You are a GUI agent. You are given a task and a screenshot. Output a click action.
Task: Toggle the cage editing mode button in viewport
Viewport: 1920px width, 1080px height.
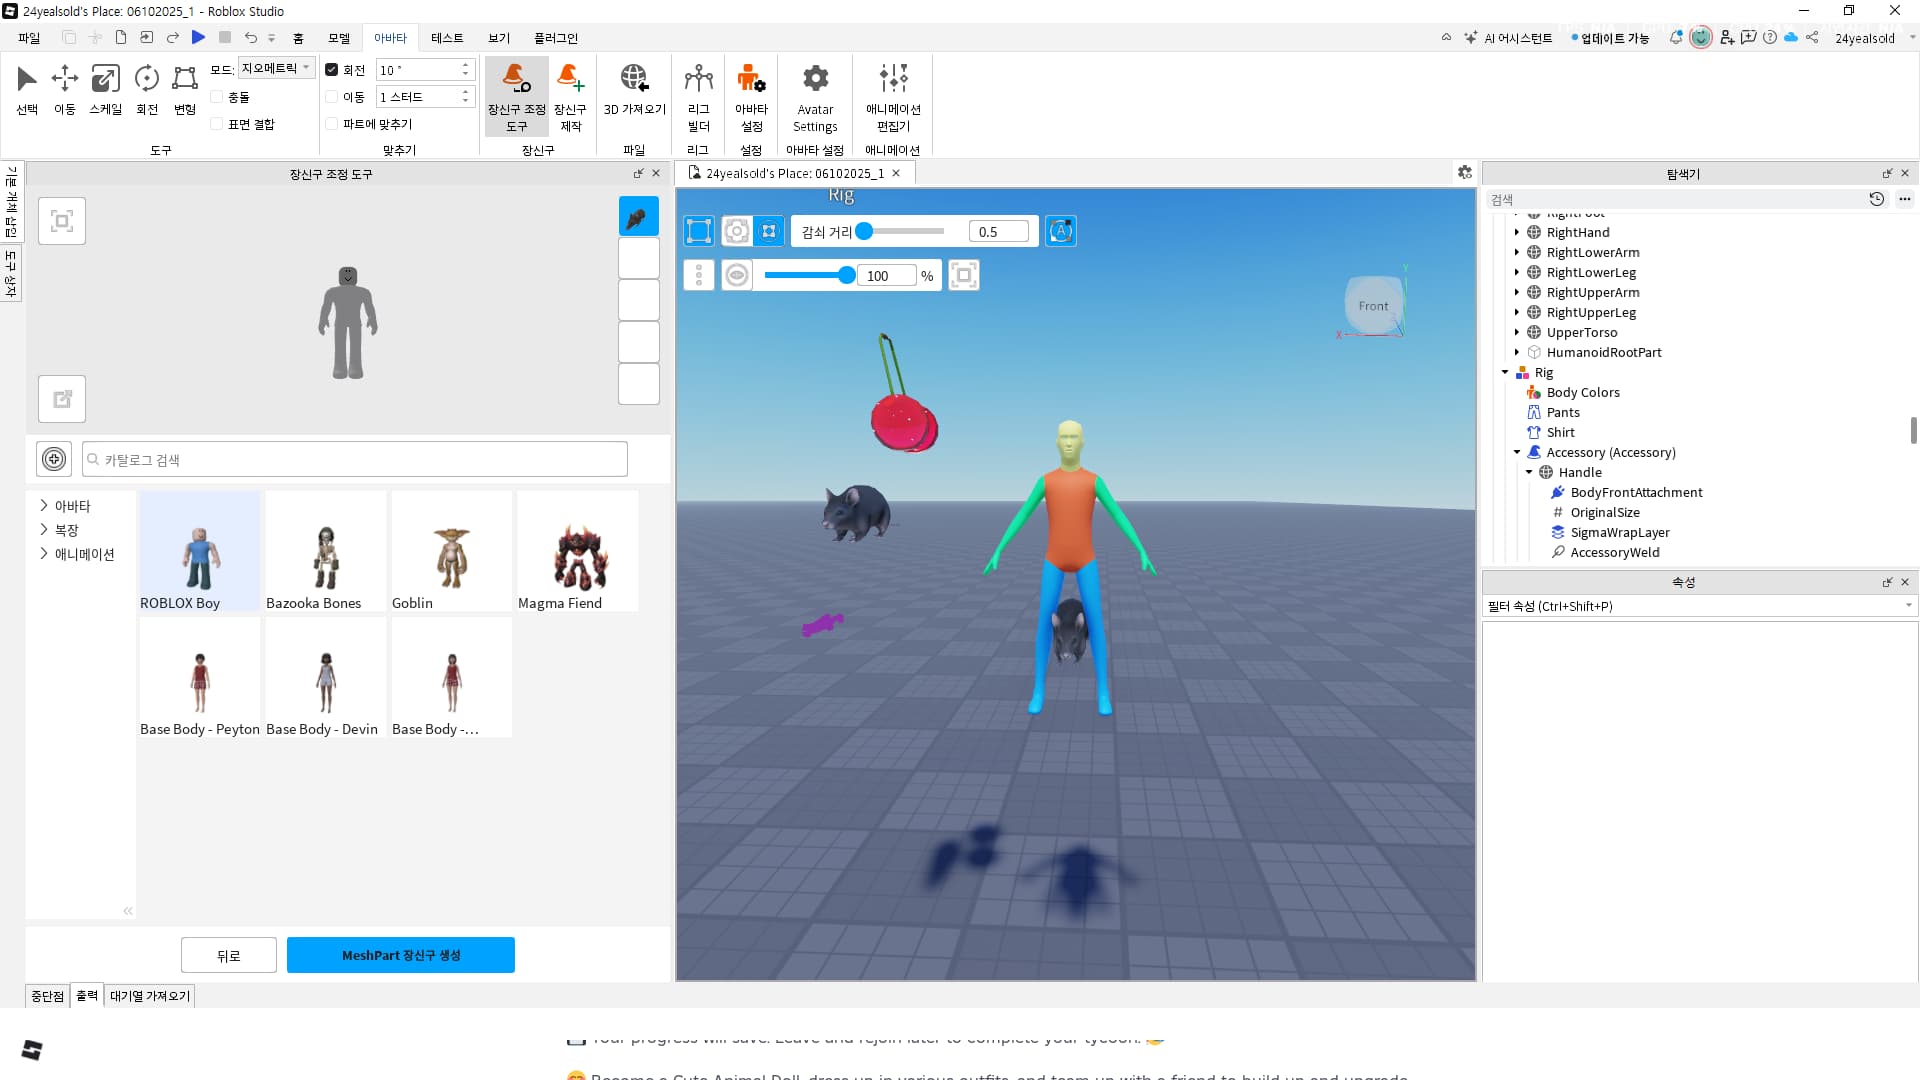(x=699, y=231)
